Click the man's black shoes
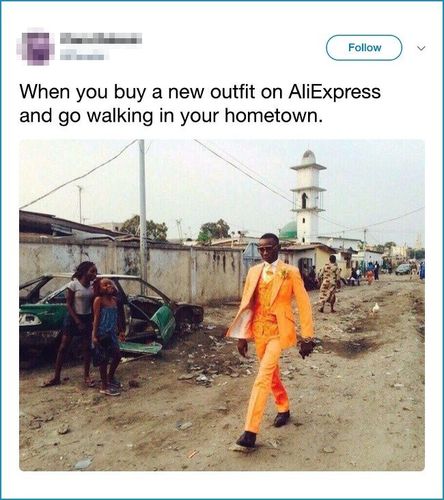 coord(263,430)
